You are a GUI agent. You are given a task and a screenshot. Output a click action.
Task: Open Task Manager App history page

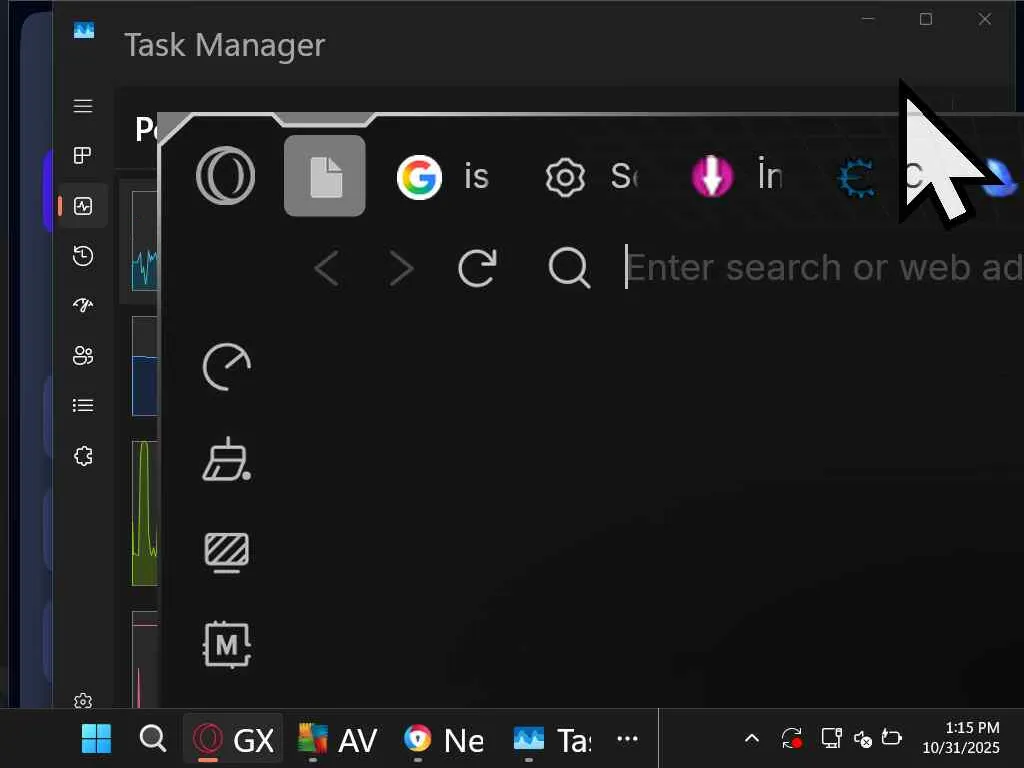pos(83,256)
